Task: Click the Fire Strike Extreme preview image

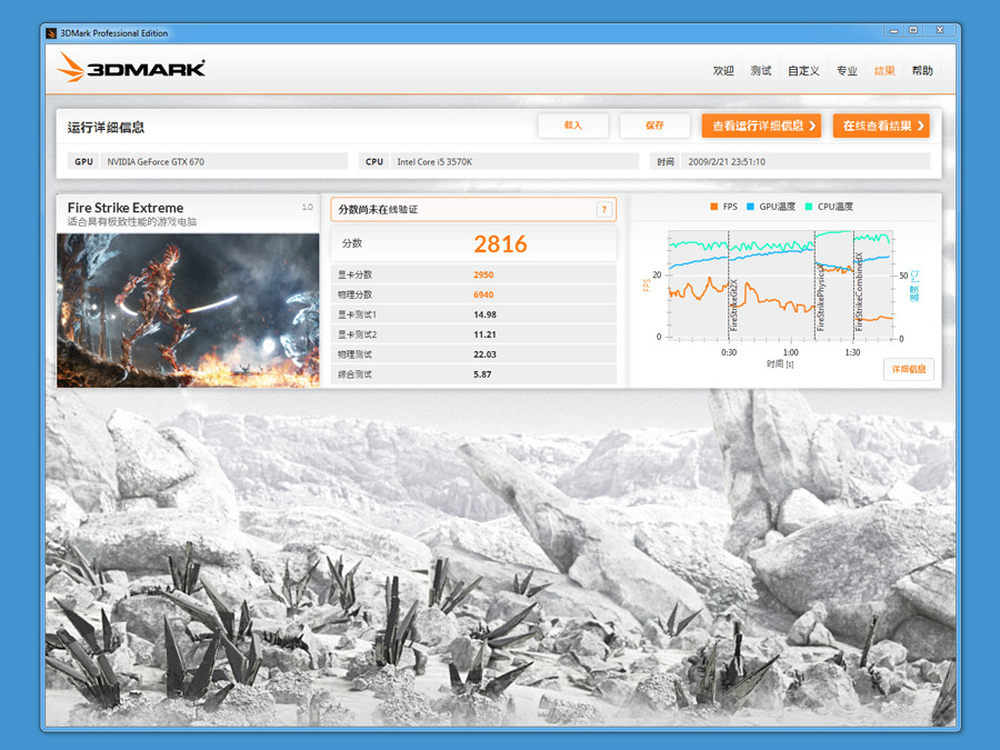Action: coord(188,310)
